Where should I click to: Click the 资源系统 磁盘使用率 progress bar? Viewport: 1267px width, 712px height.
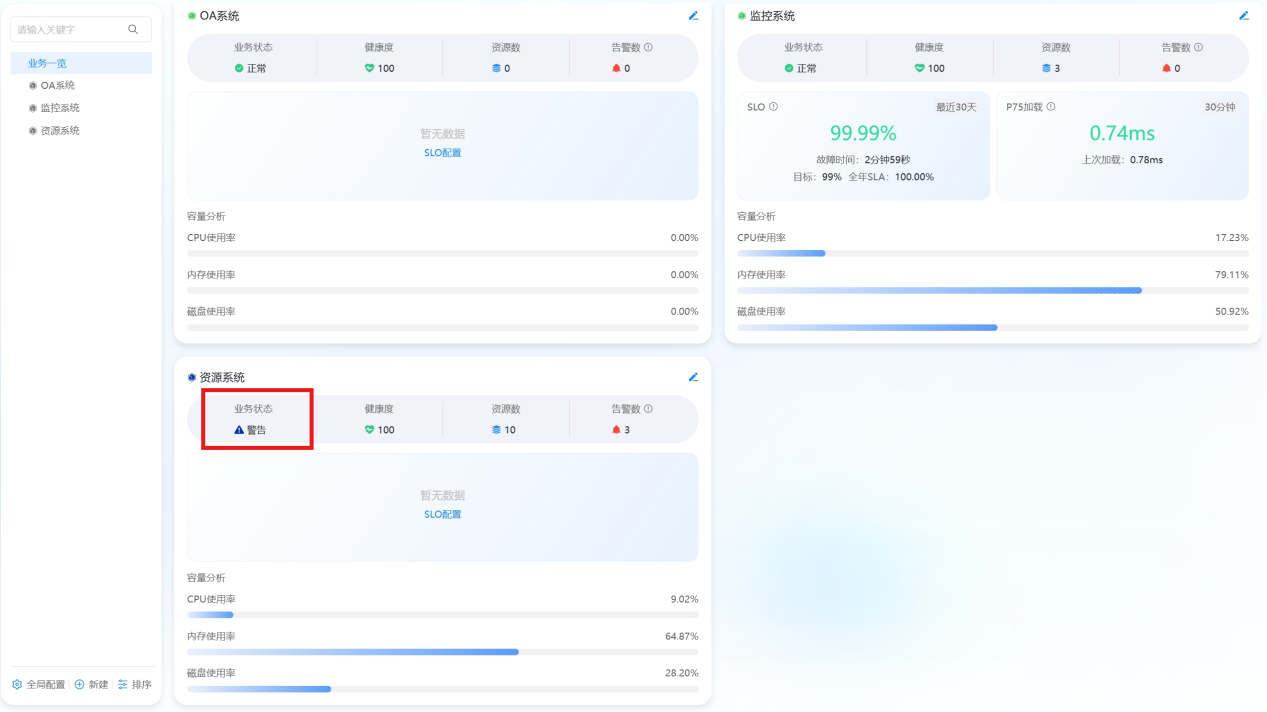pyautogui.click(x=443, y=688)
